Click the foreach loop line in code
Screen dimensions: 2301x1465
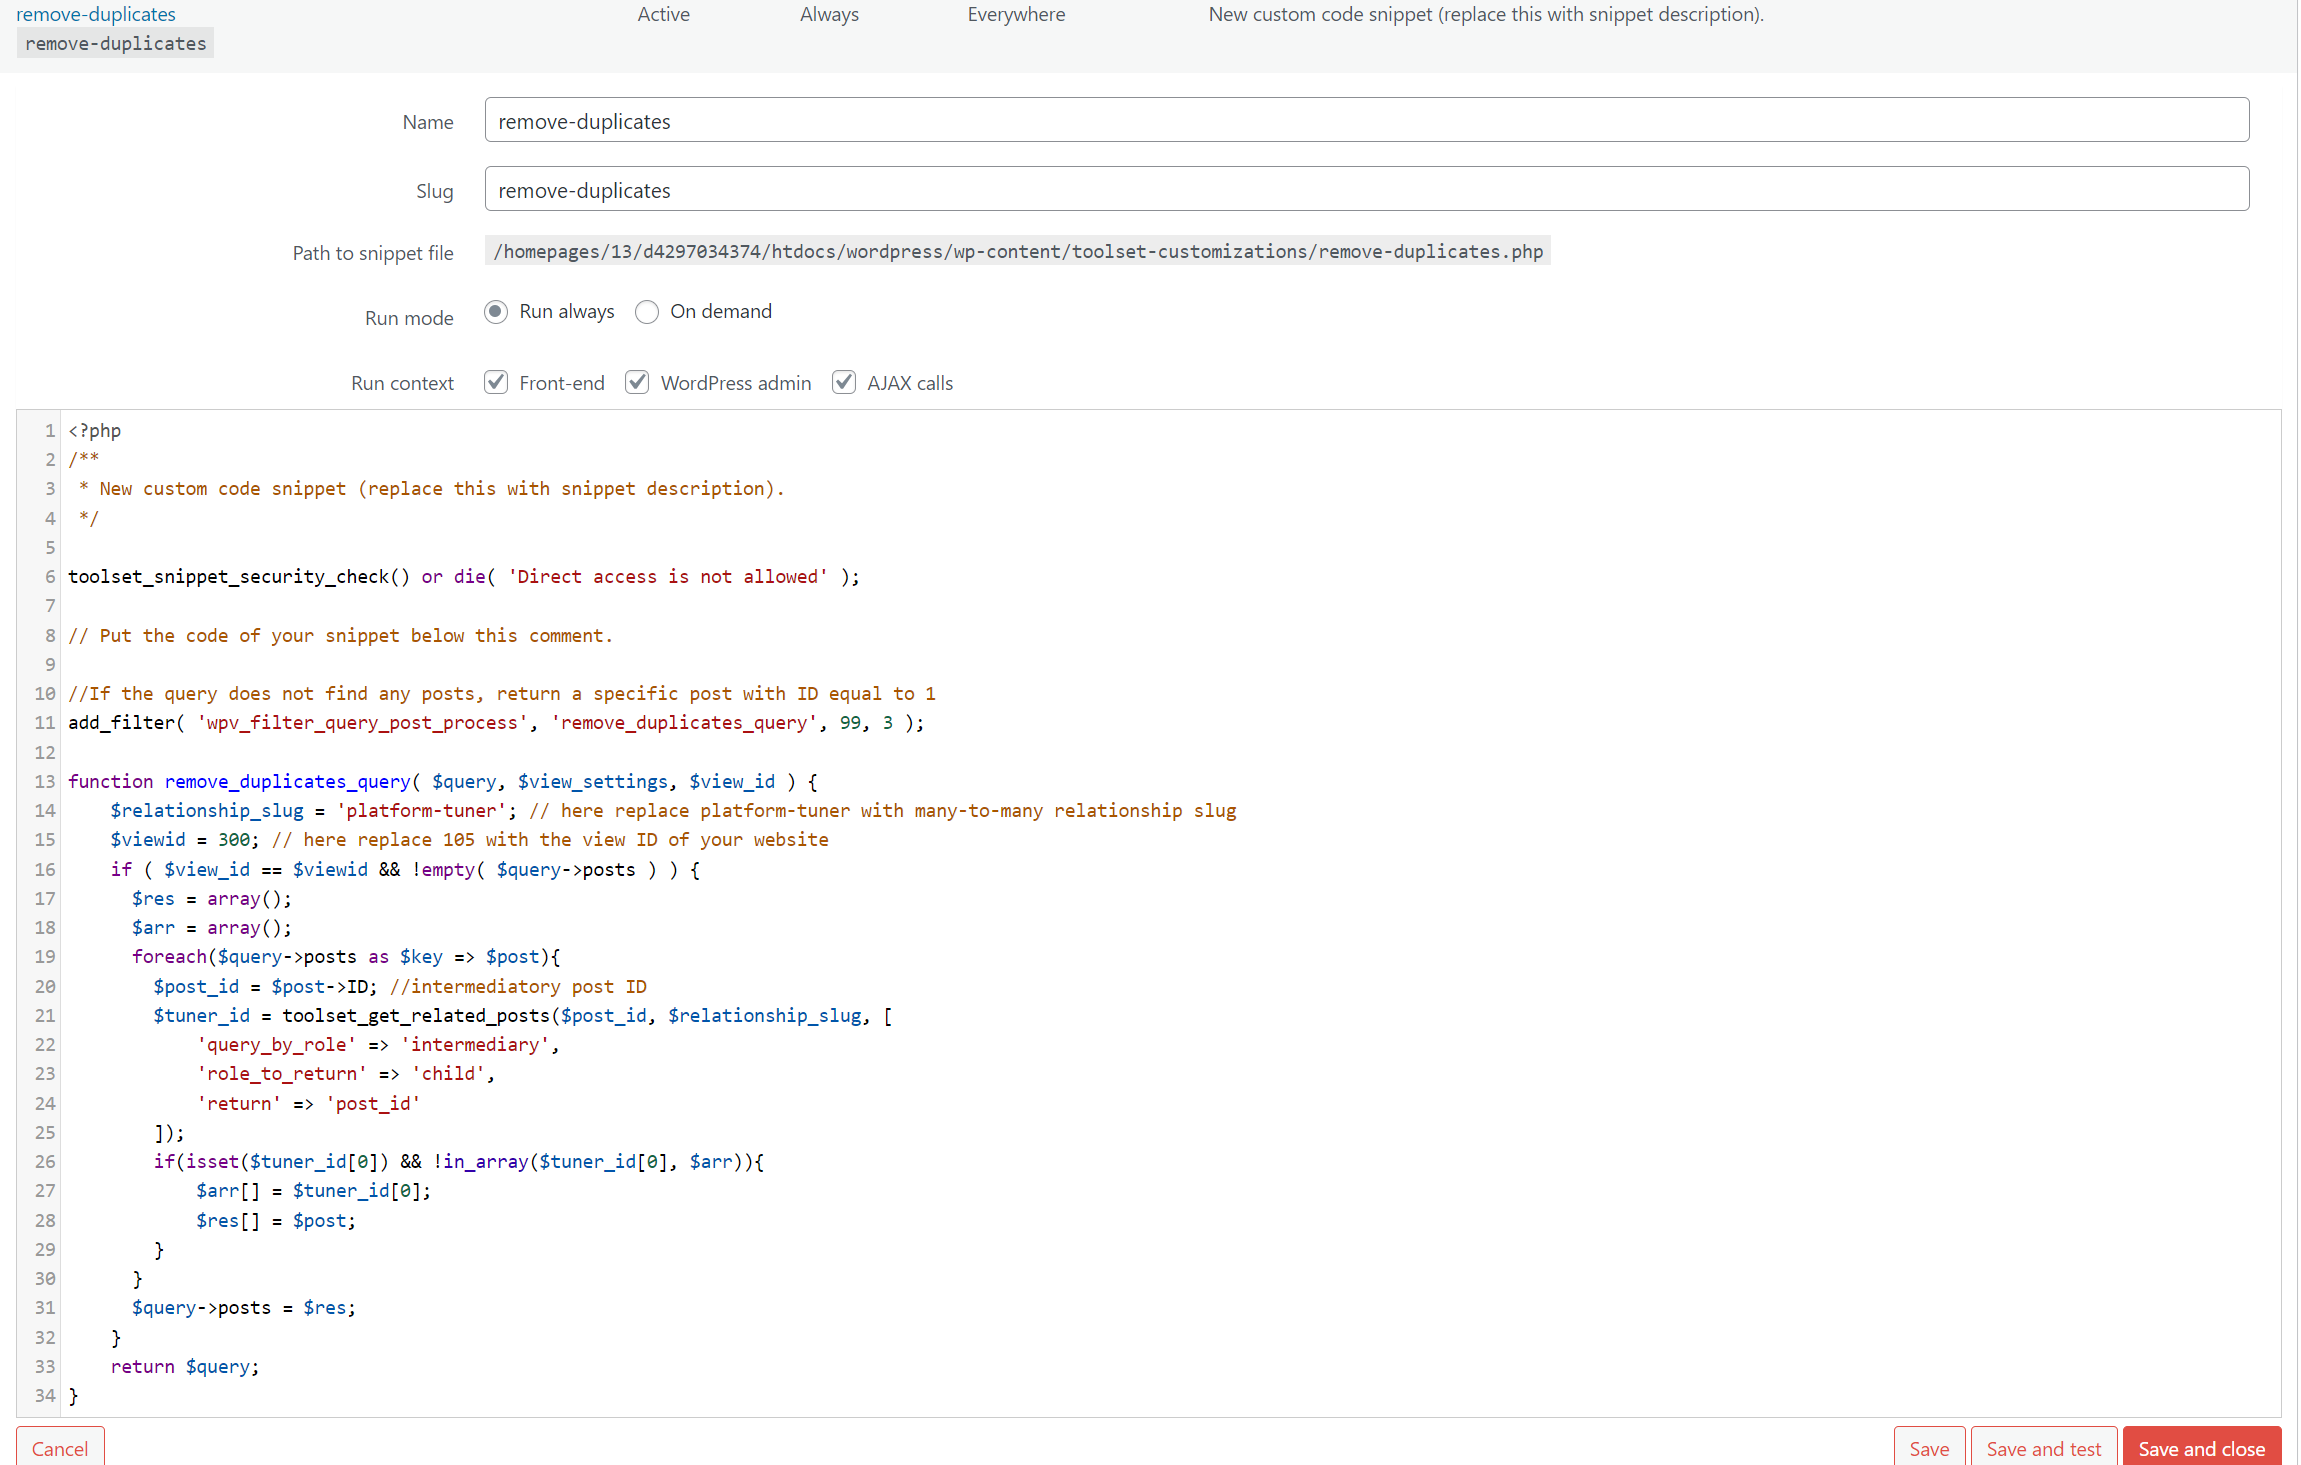pos(346,957)
